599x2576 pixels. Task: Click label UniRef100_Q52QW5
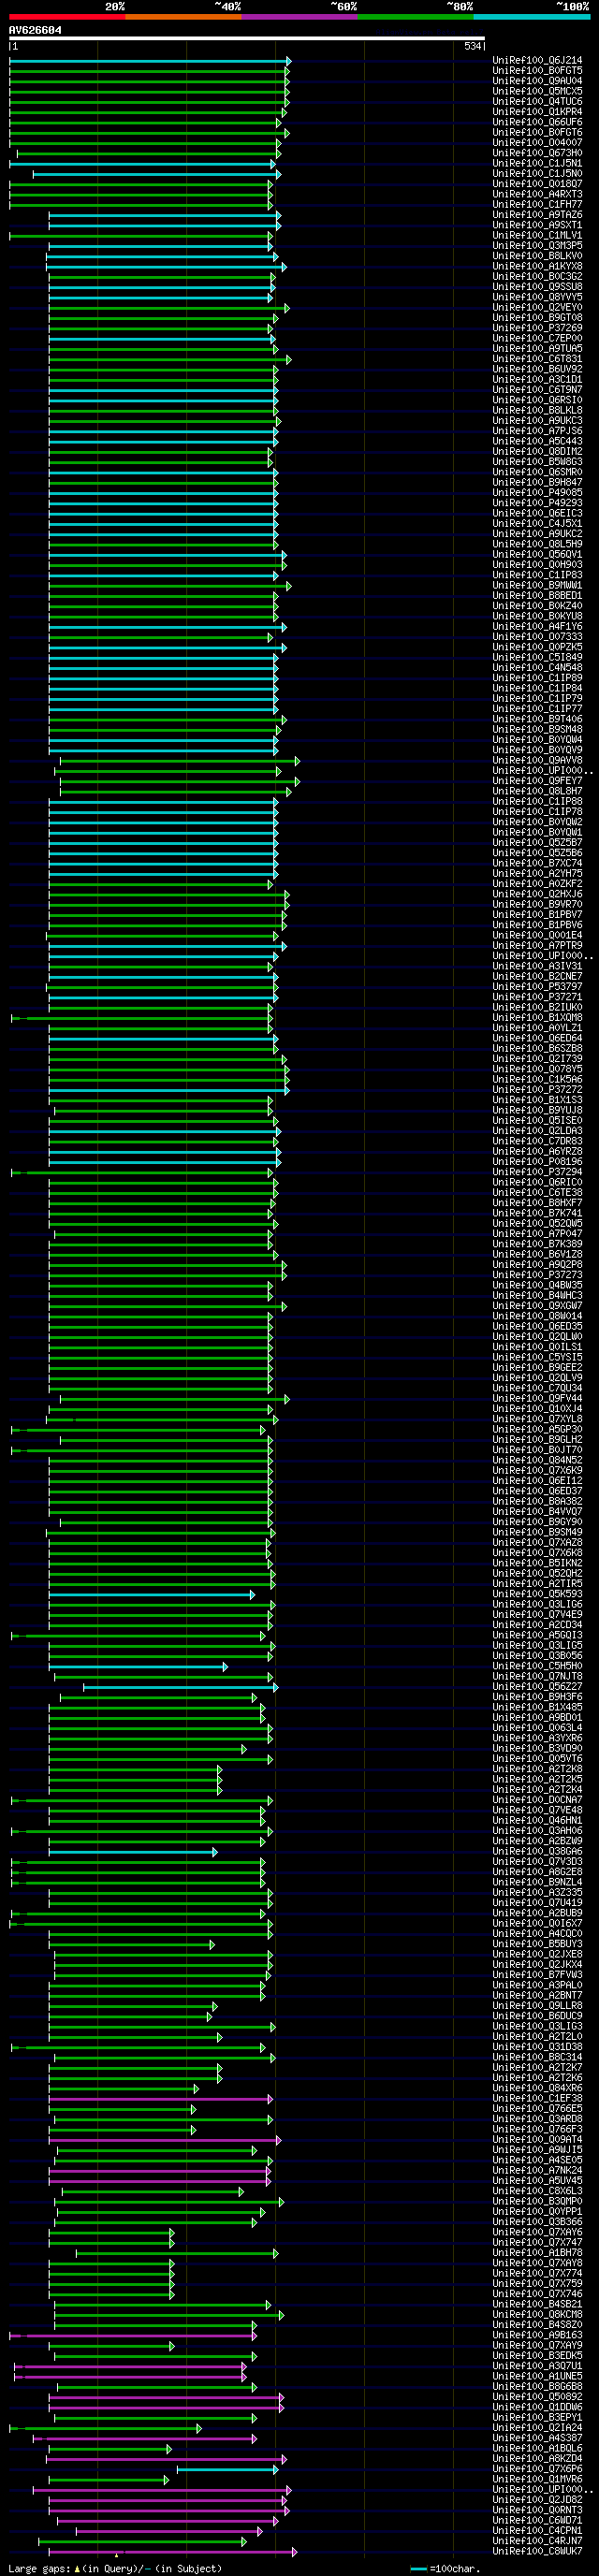(537, 1224)
